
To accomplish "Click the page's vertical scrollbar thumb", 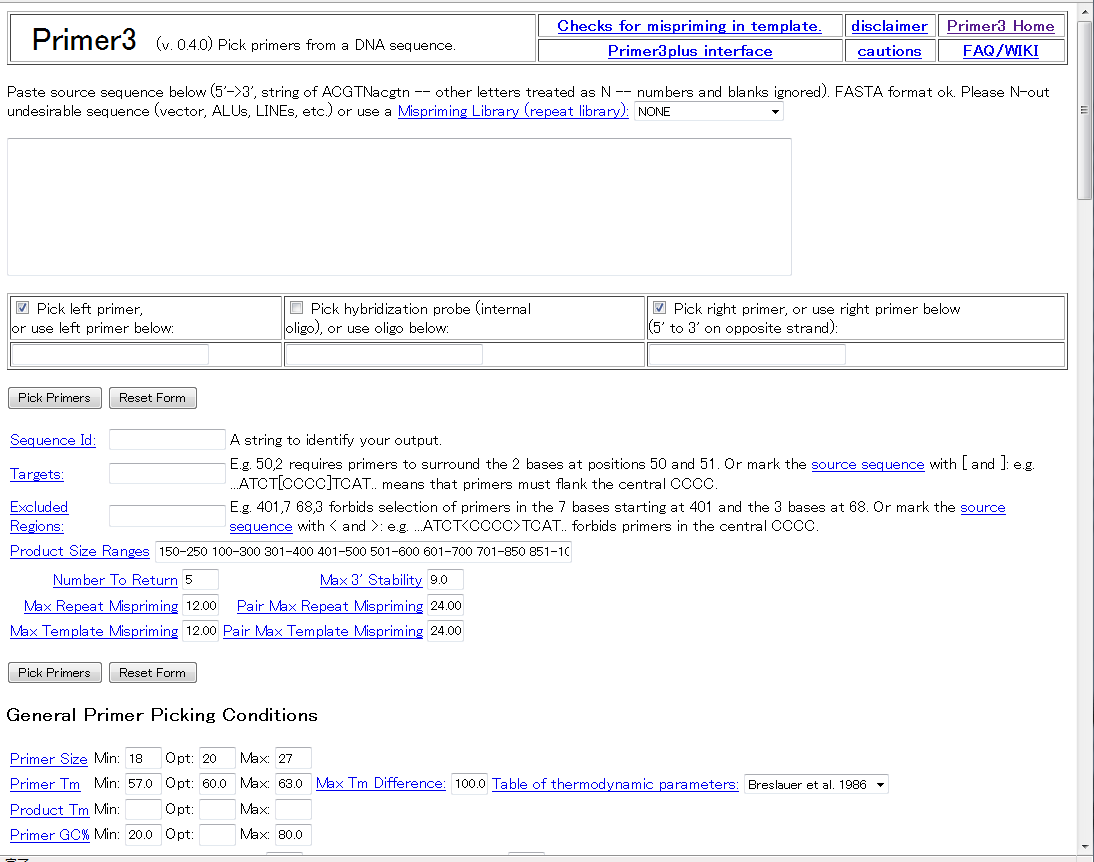I will tap(1084, 109).
